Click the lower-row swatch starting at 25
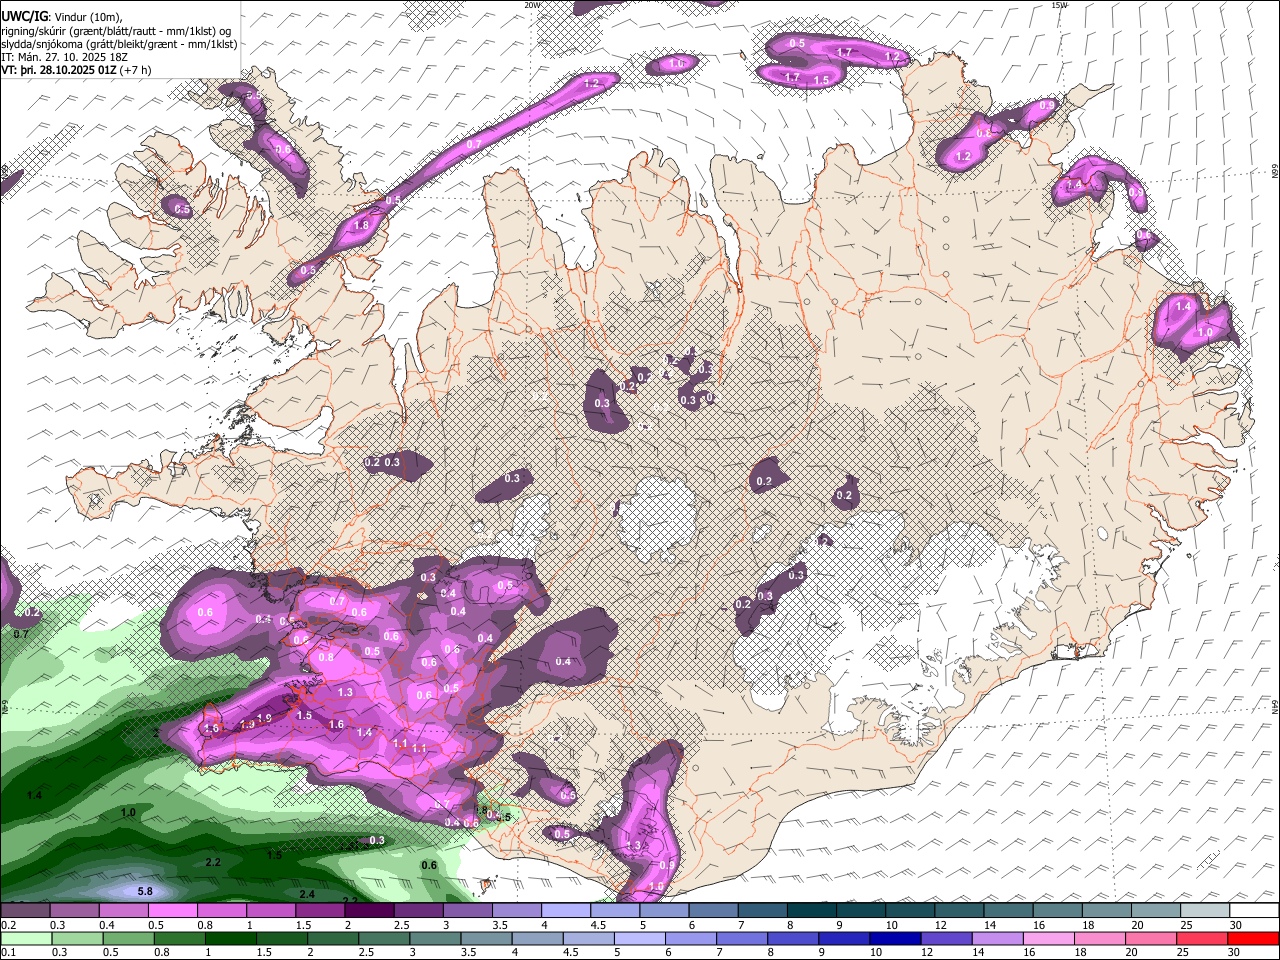The image size is (1280, 960). point(1200,938)
